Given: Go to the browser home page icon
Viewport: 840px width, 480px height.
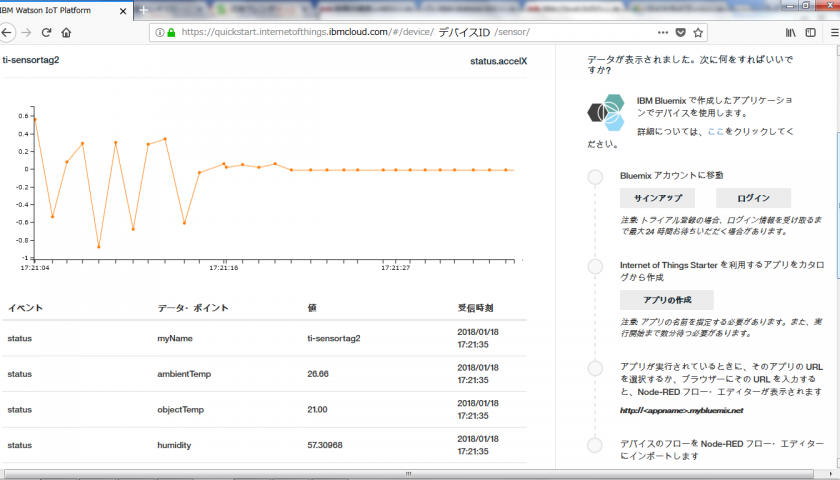Looking at the screenshot, I should pyautogui.click(x=66, y=32).
